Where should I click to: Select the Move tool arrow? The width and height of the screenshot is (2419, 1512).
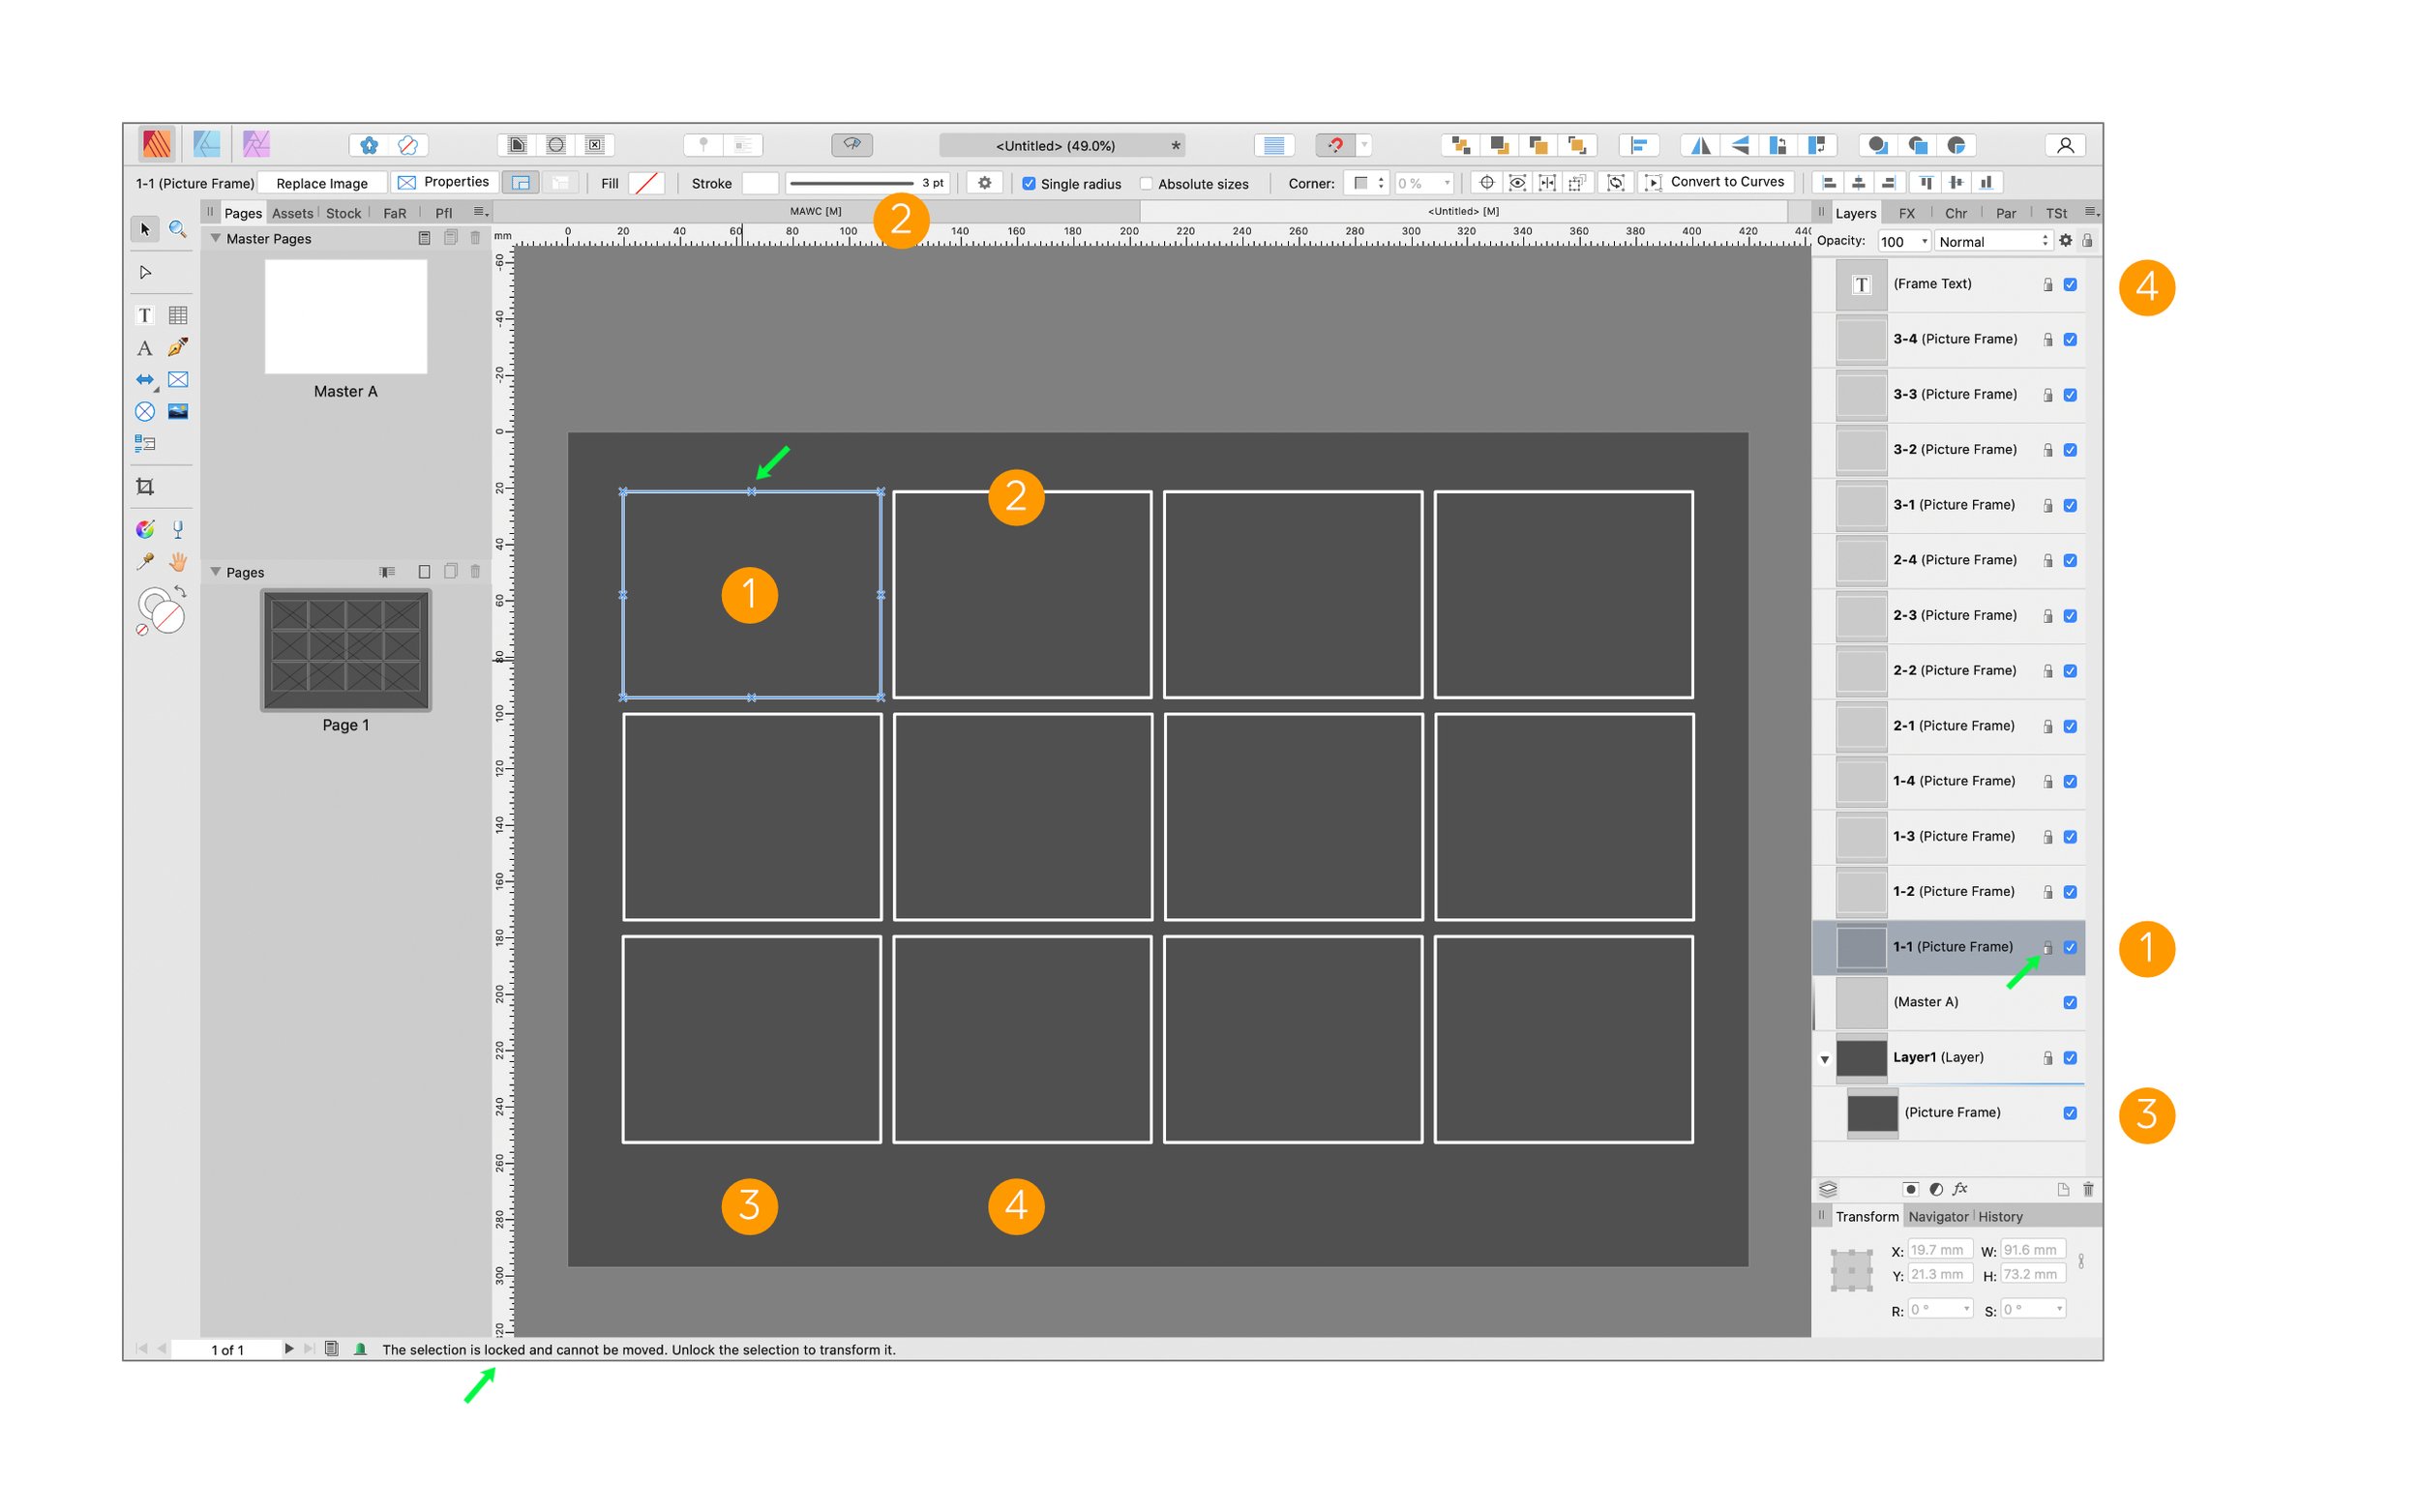[145, 229]
